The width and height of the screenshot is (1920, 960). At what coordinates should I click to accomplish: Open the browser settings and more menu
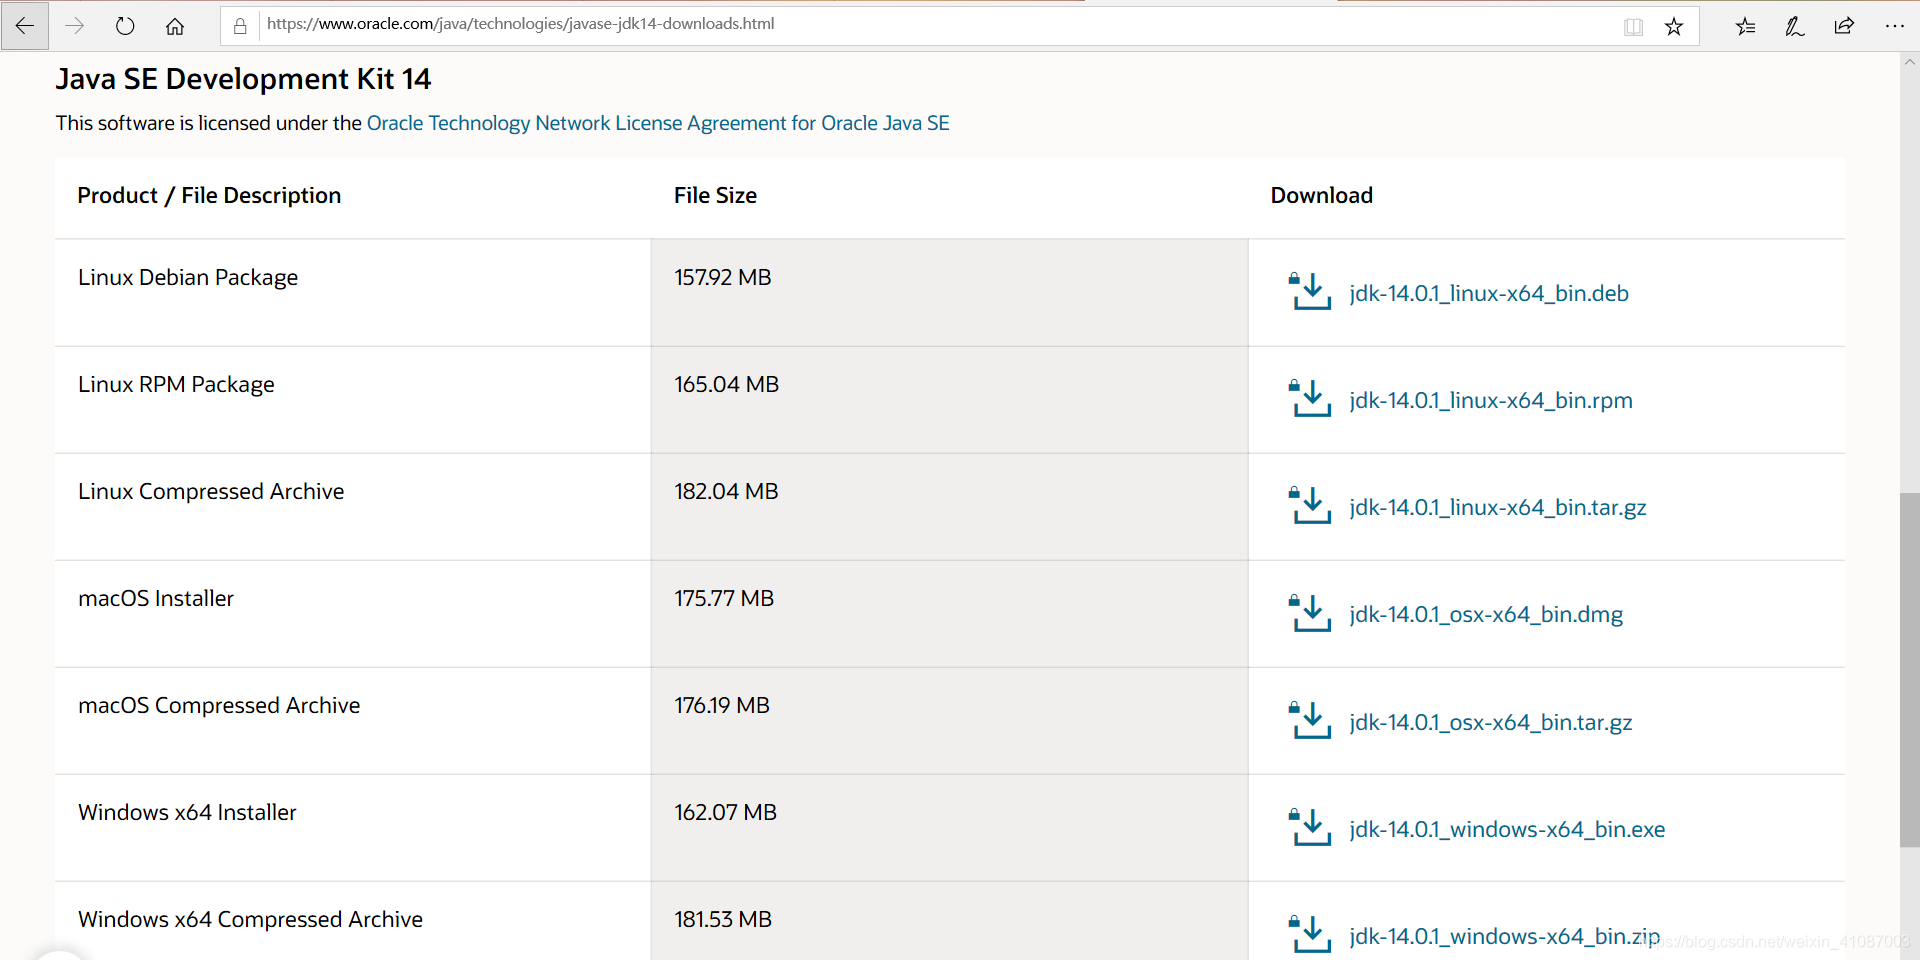click(1895, 27)
